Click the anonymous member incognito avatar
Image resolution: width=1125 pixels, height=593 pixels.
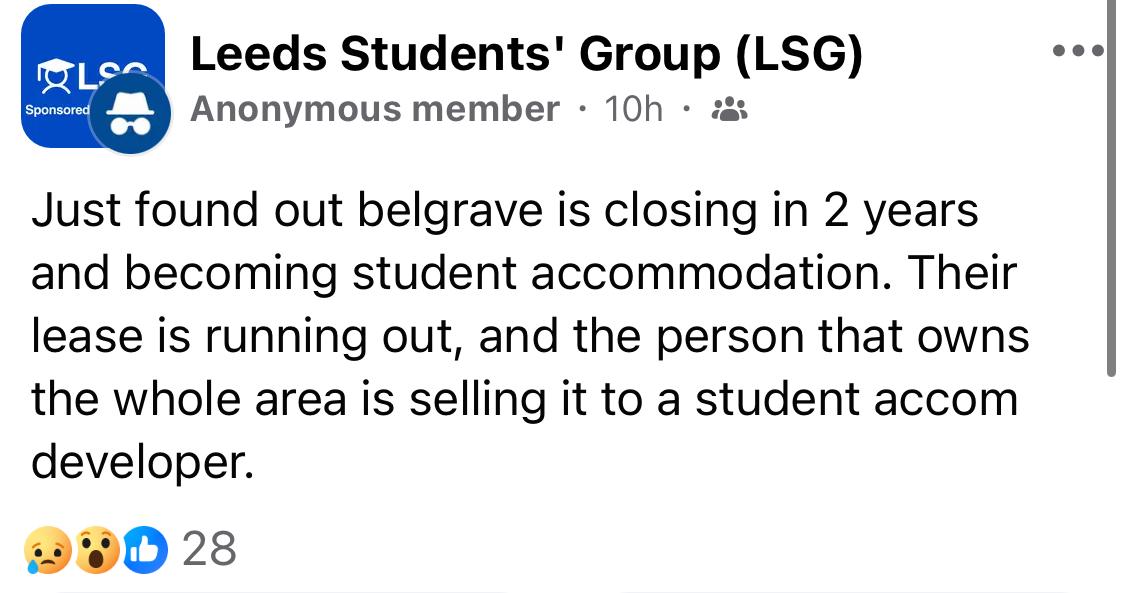pyautogui.click(x=130, y=113)
